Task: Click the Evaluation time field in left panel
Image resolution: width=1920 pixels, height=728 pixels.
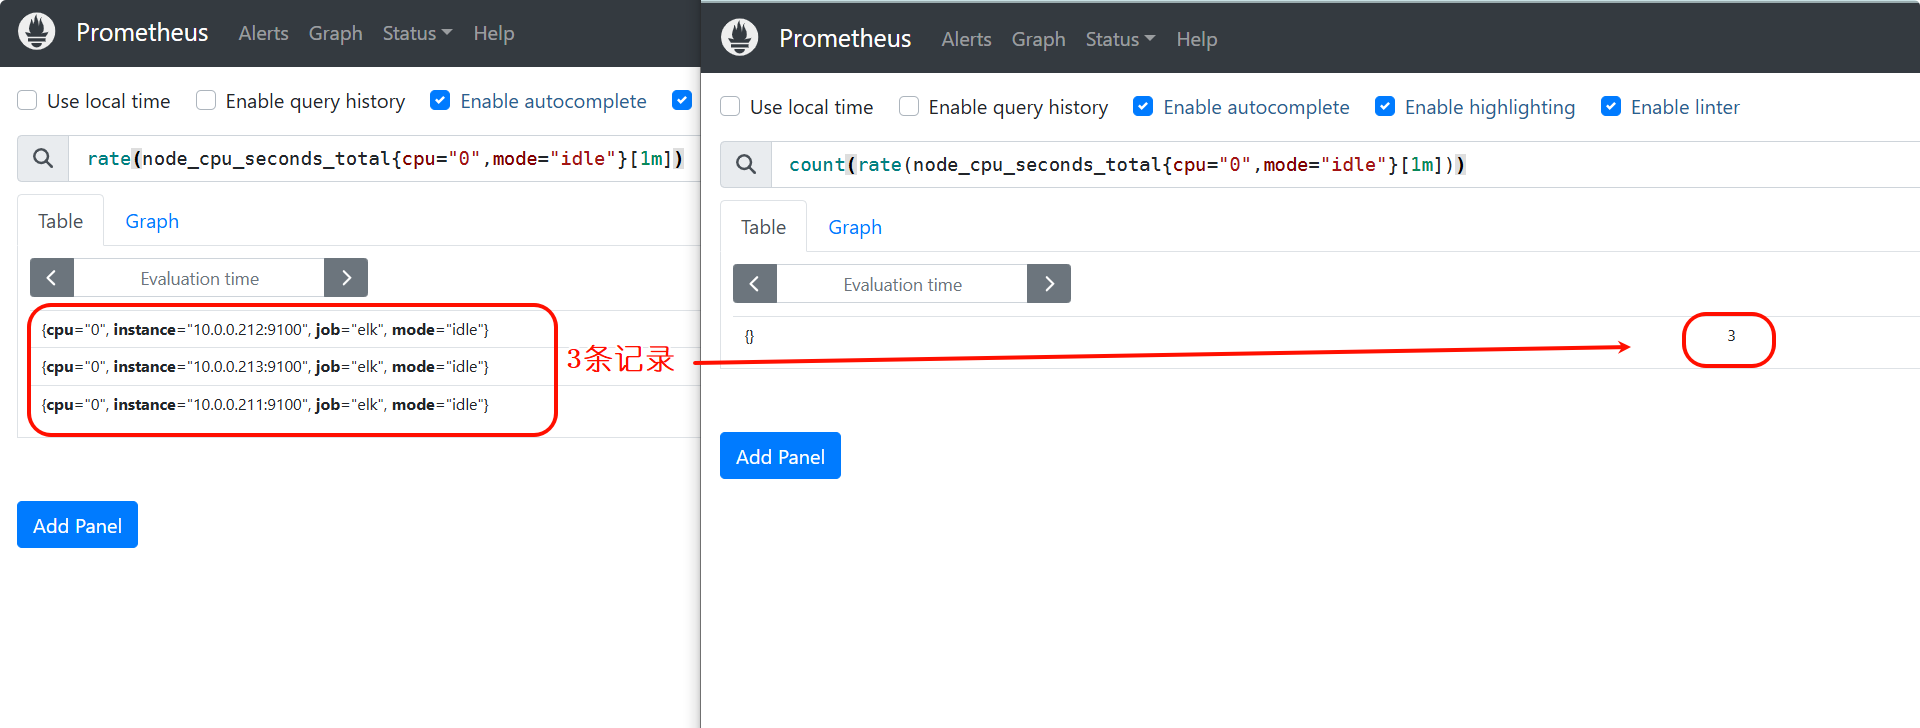Action: 199,278
